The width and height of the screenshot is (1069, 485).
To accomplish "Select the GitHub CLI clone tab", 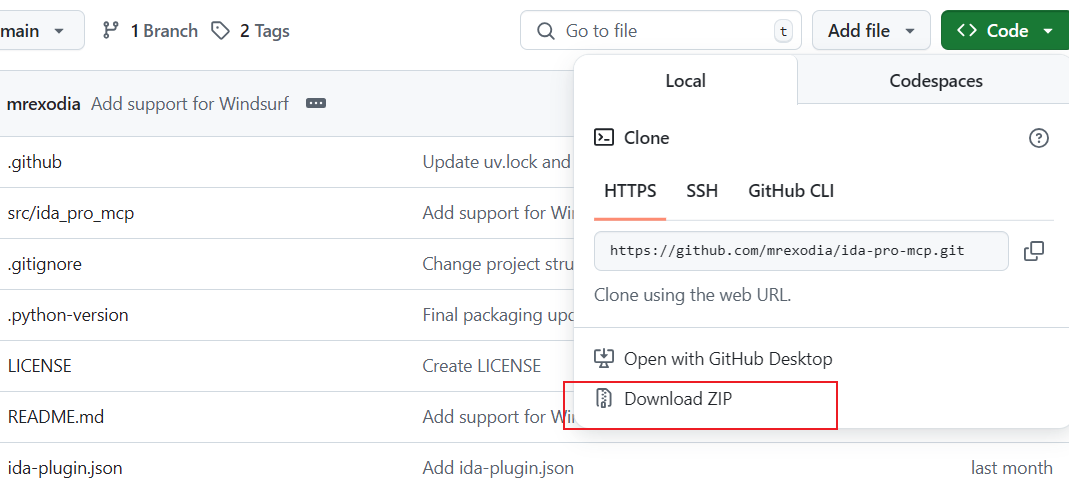I will coord(791,191).
